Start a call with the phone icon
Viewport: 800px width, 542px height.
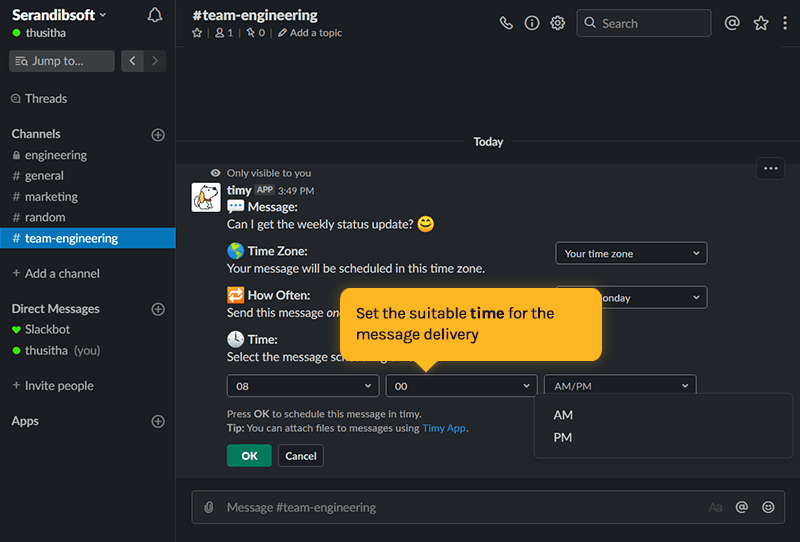tap(506, 23)
